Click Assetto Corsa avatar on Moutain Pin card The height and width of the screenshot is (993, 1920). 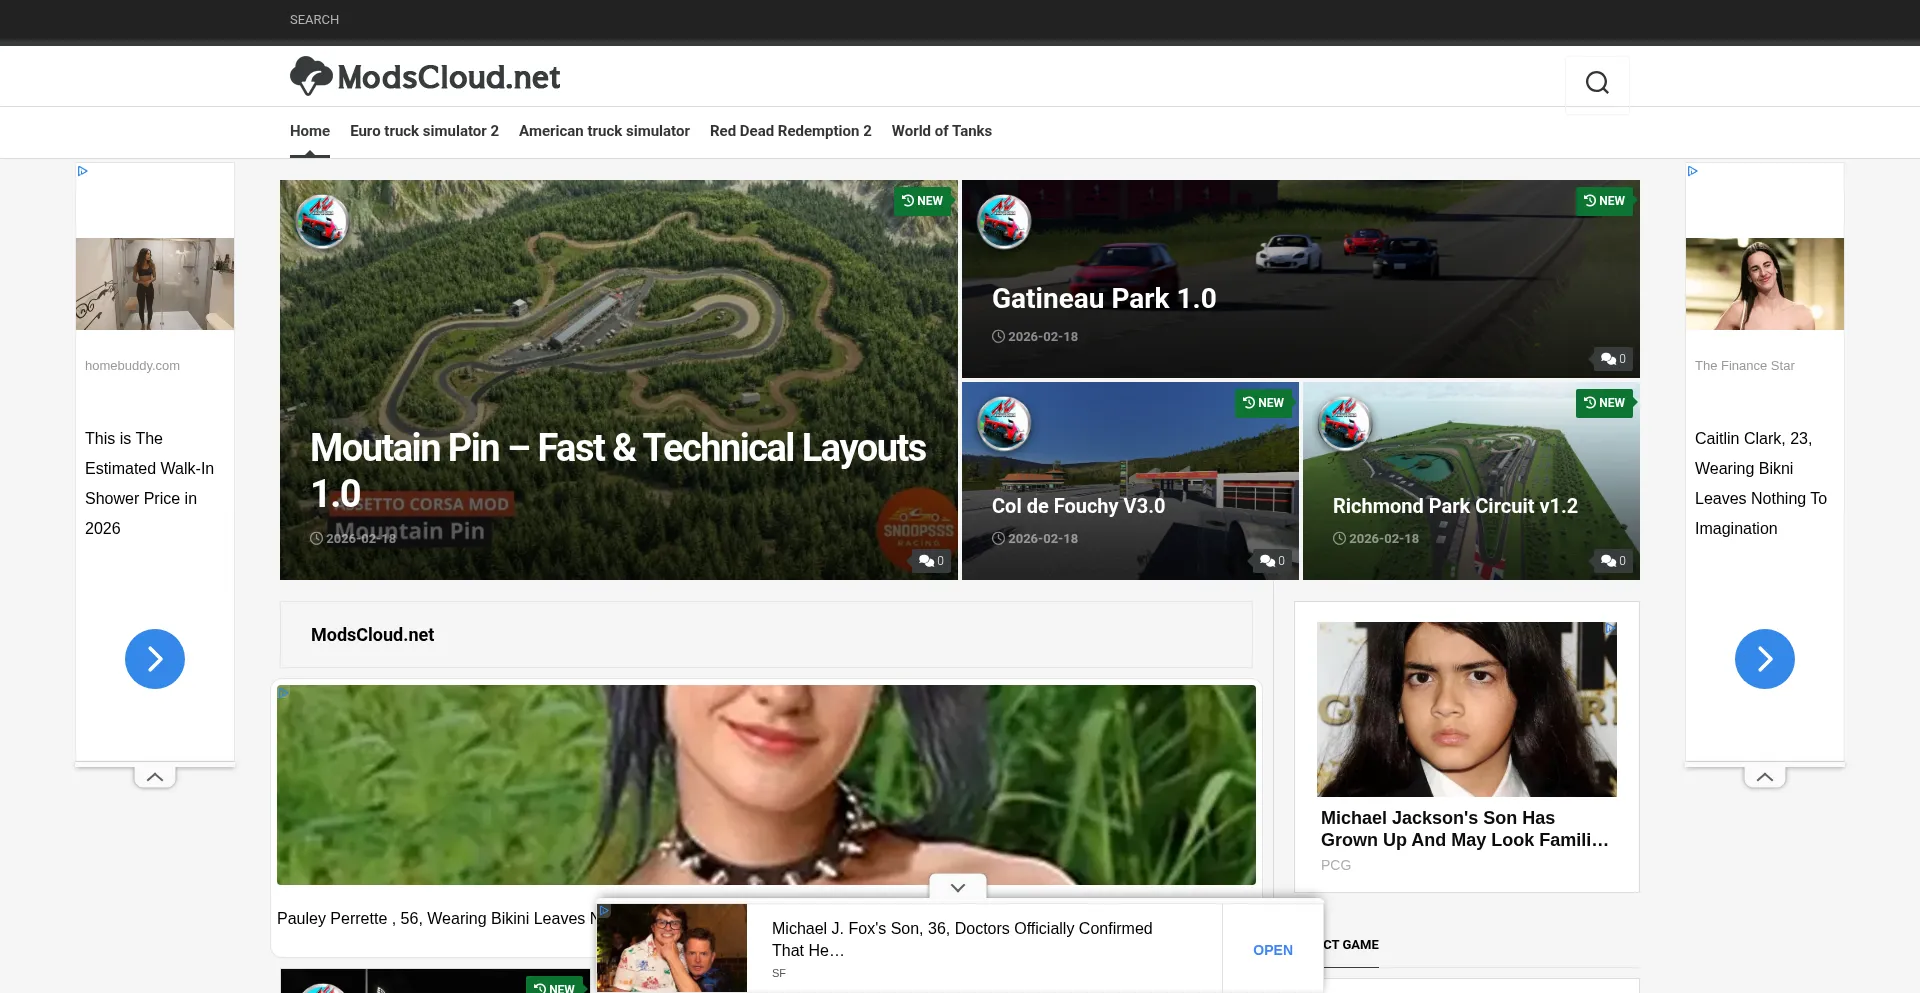pos(322,221)
